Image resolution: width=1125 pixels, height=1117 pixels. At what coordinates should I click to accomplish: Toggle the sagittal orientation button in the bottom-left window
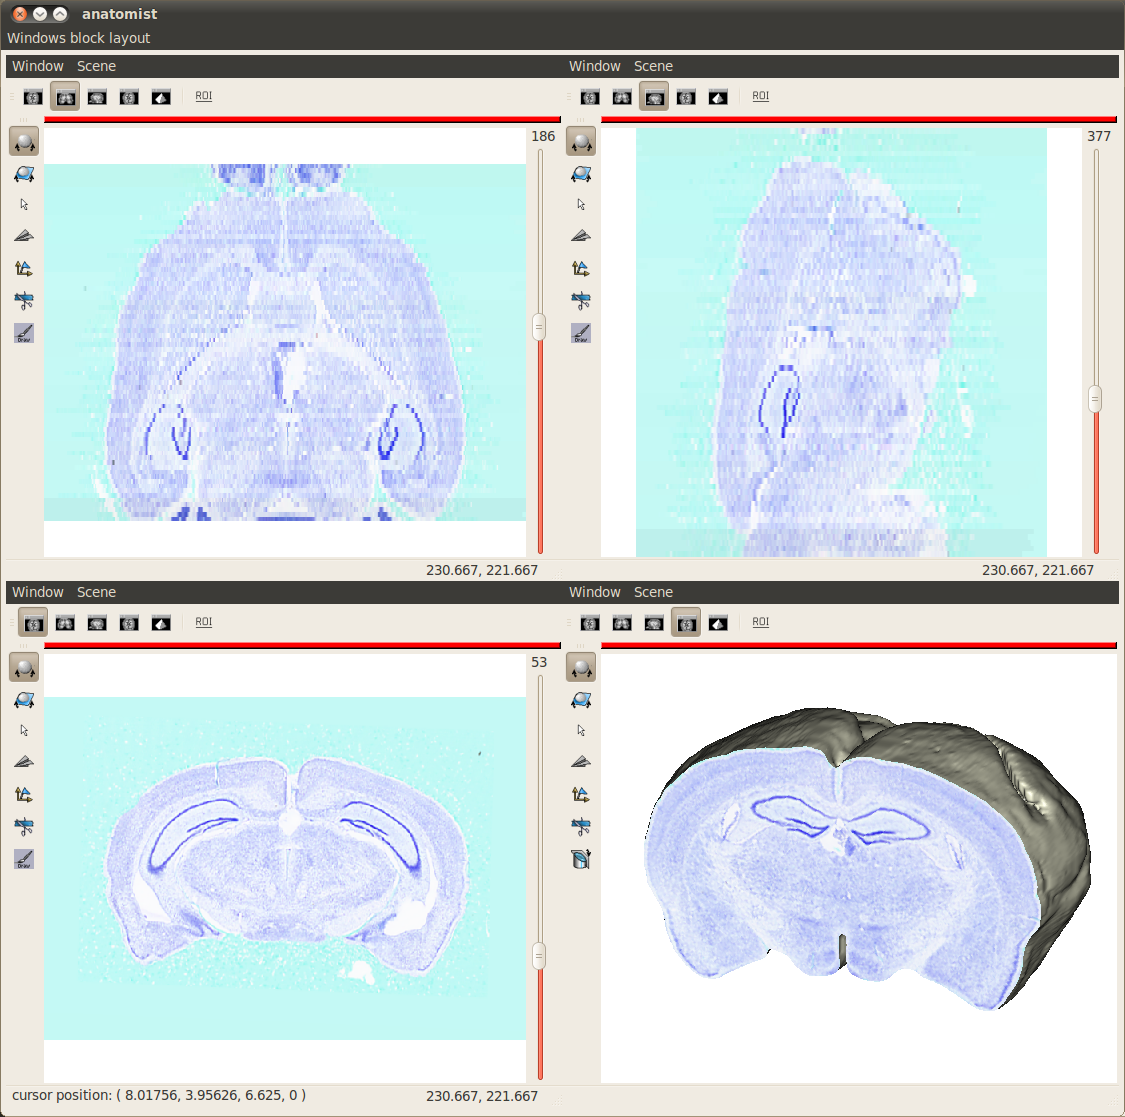click(97, 623)
